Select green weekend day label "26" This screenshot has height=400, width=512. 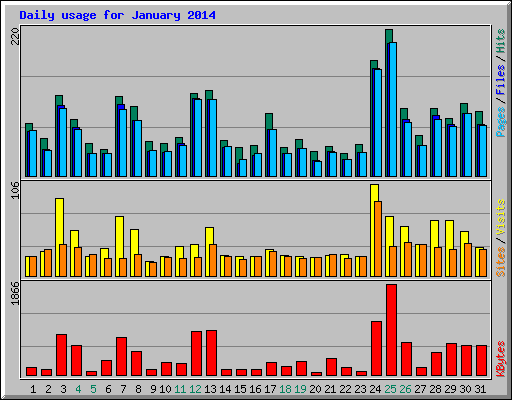[405, 389]
